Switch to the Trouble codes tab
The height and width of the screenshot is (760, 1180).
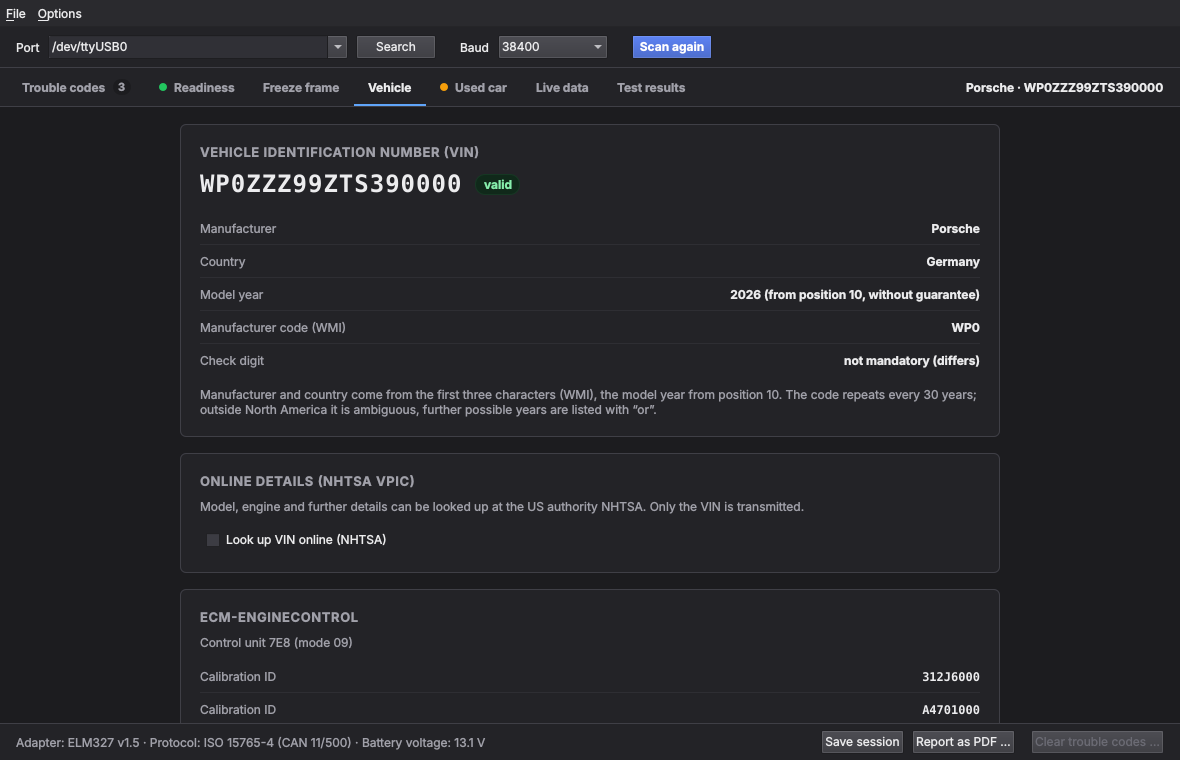pos(75,87)
